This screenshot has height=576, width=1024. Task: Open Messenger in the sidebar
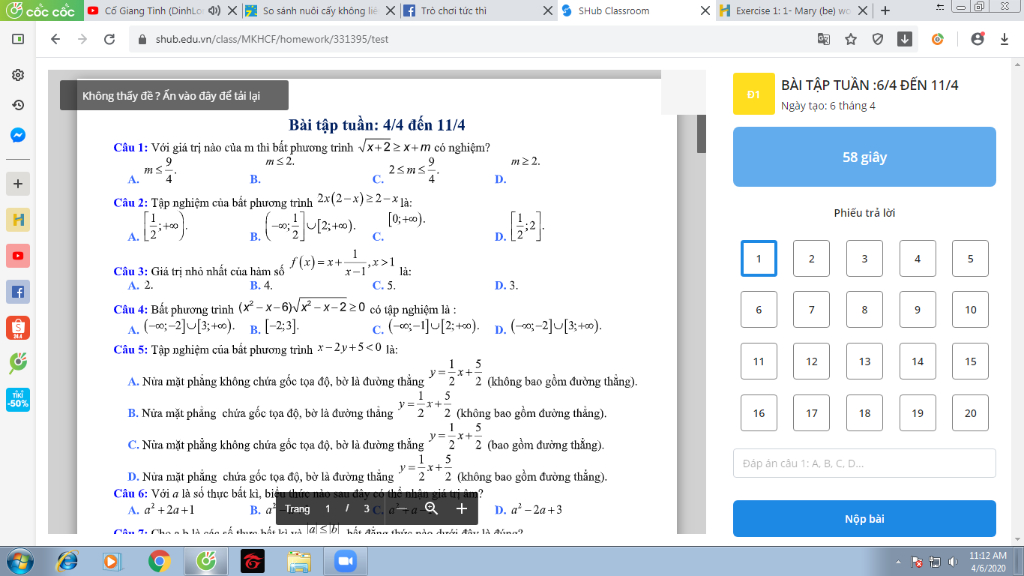[x=18, y=135]
